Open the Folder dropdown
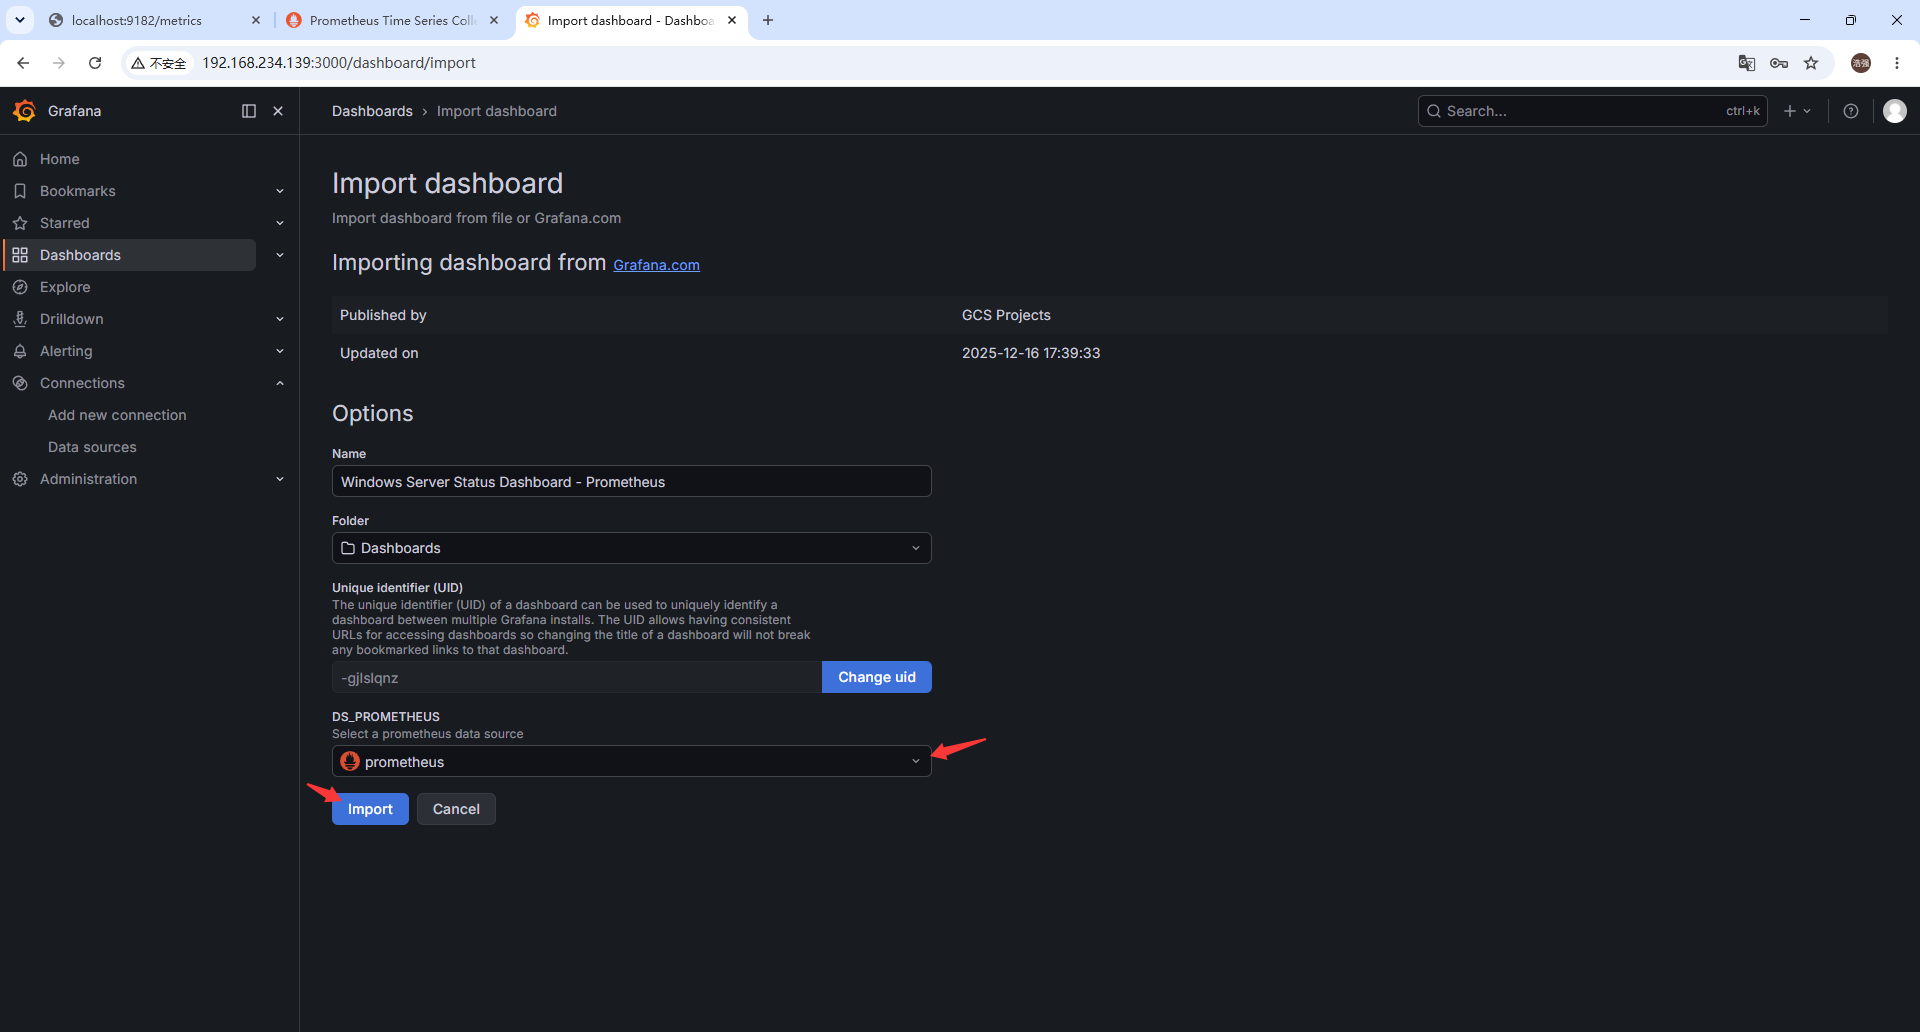 [631, 548]
